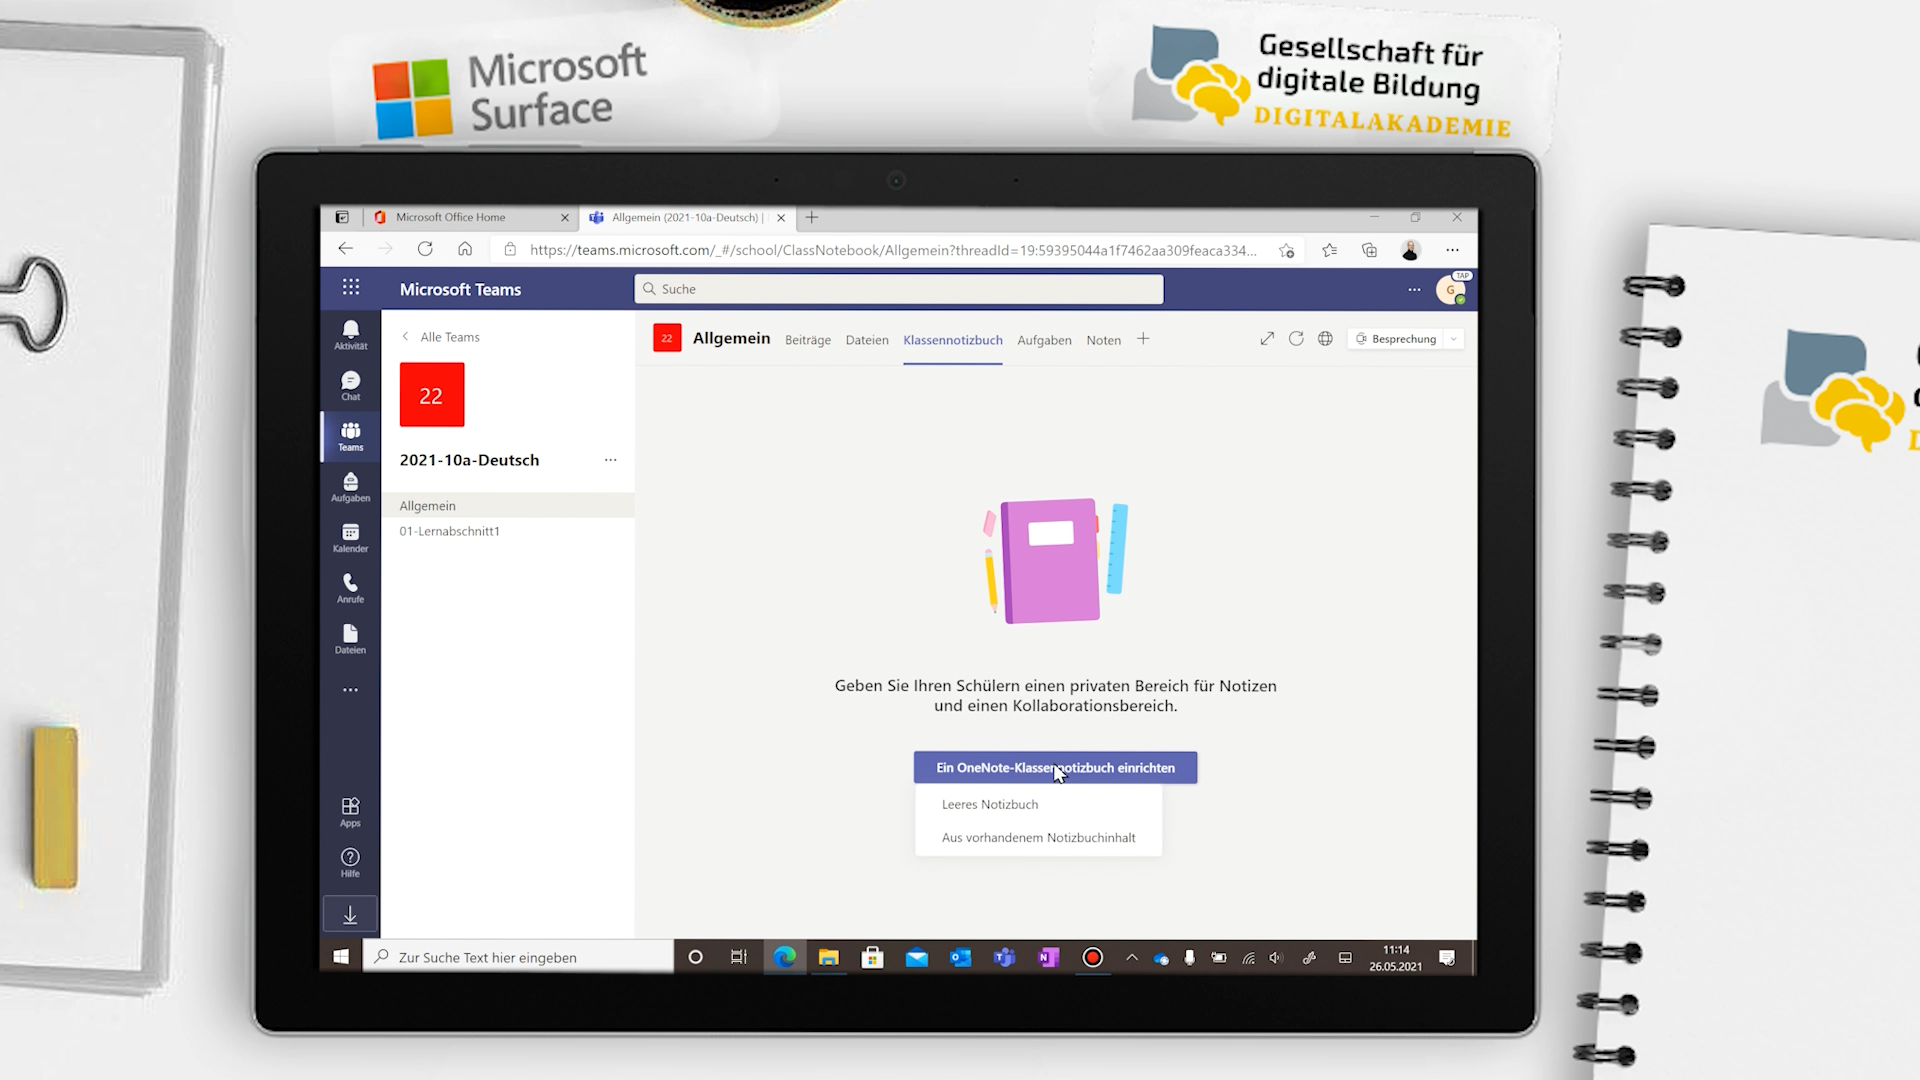The width and height of the screenshot is (1920, 1080).
Task: Click the browser address bar URL
Action: (x=893, y=250)
